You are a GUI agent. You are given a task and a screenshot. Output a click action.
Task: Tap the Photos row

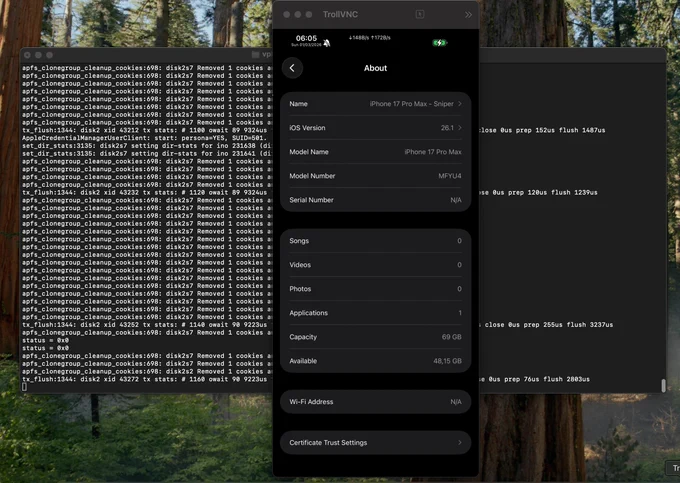[x=376, y=289]
